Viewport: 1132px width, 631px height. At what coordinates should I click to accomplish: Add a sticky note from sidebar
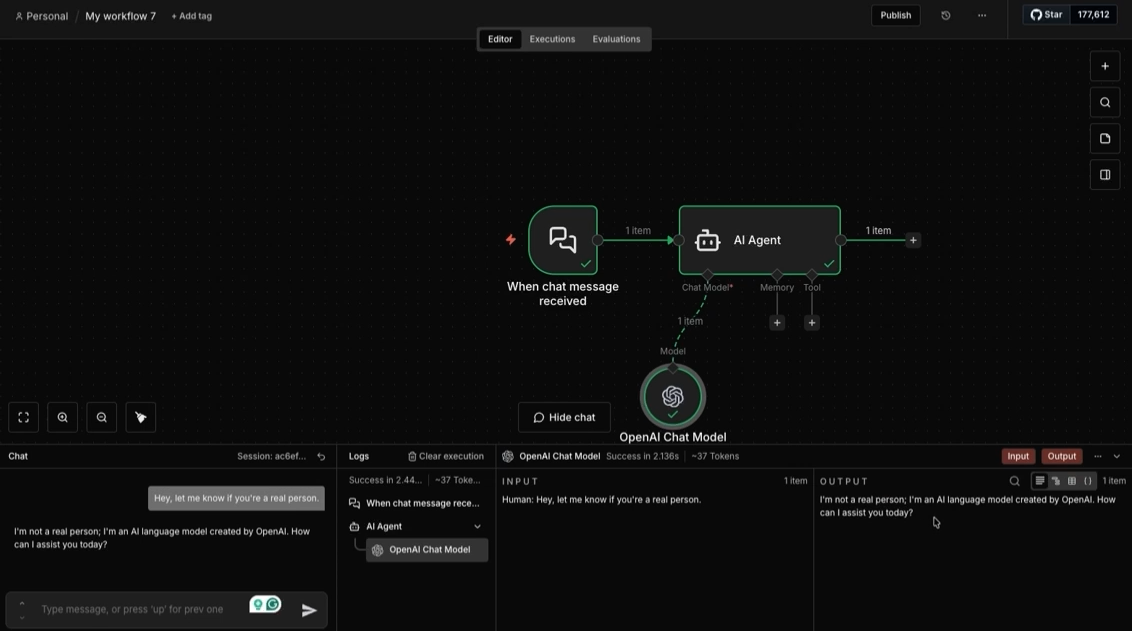(1105, 139)
